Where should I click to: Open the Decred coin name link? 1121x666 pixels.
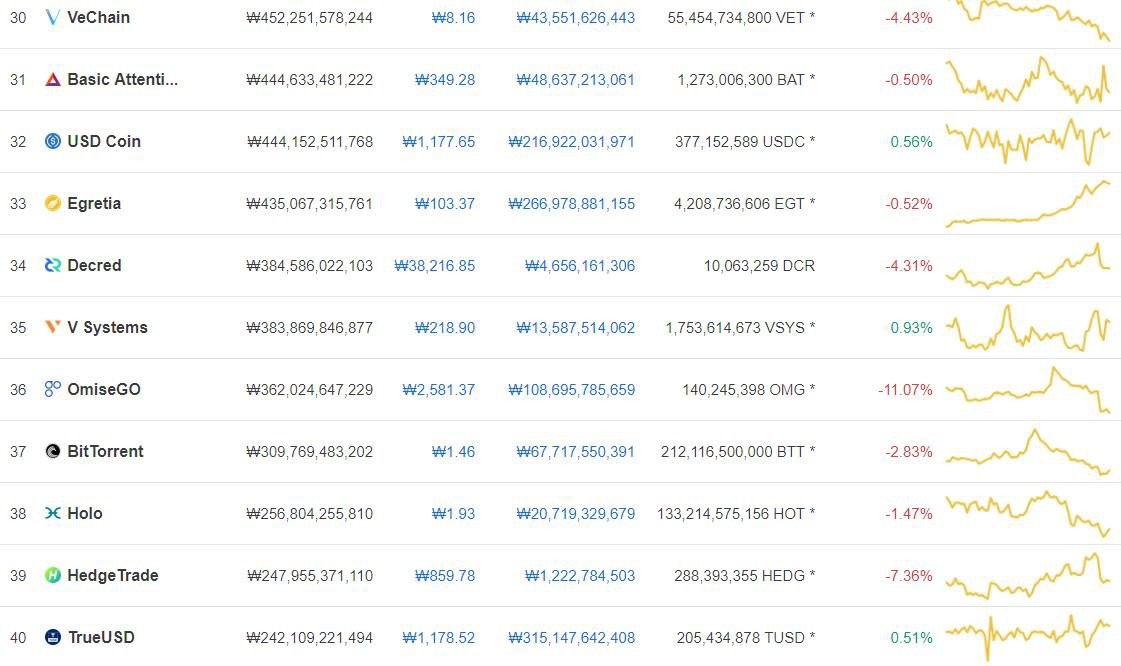point(94,265)
